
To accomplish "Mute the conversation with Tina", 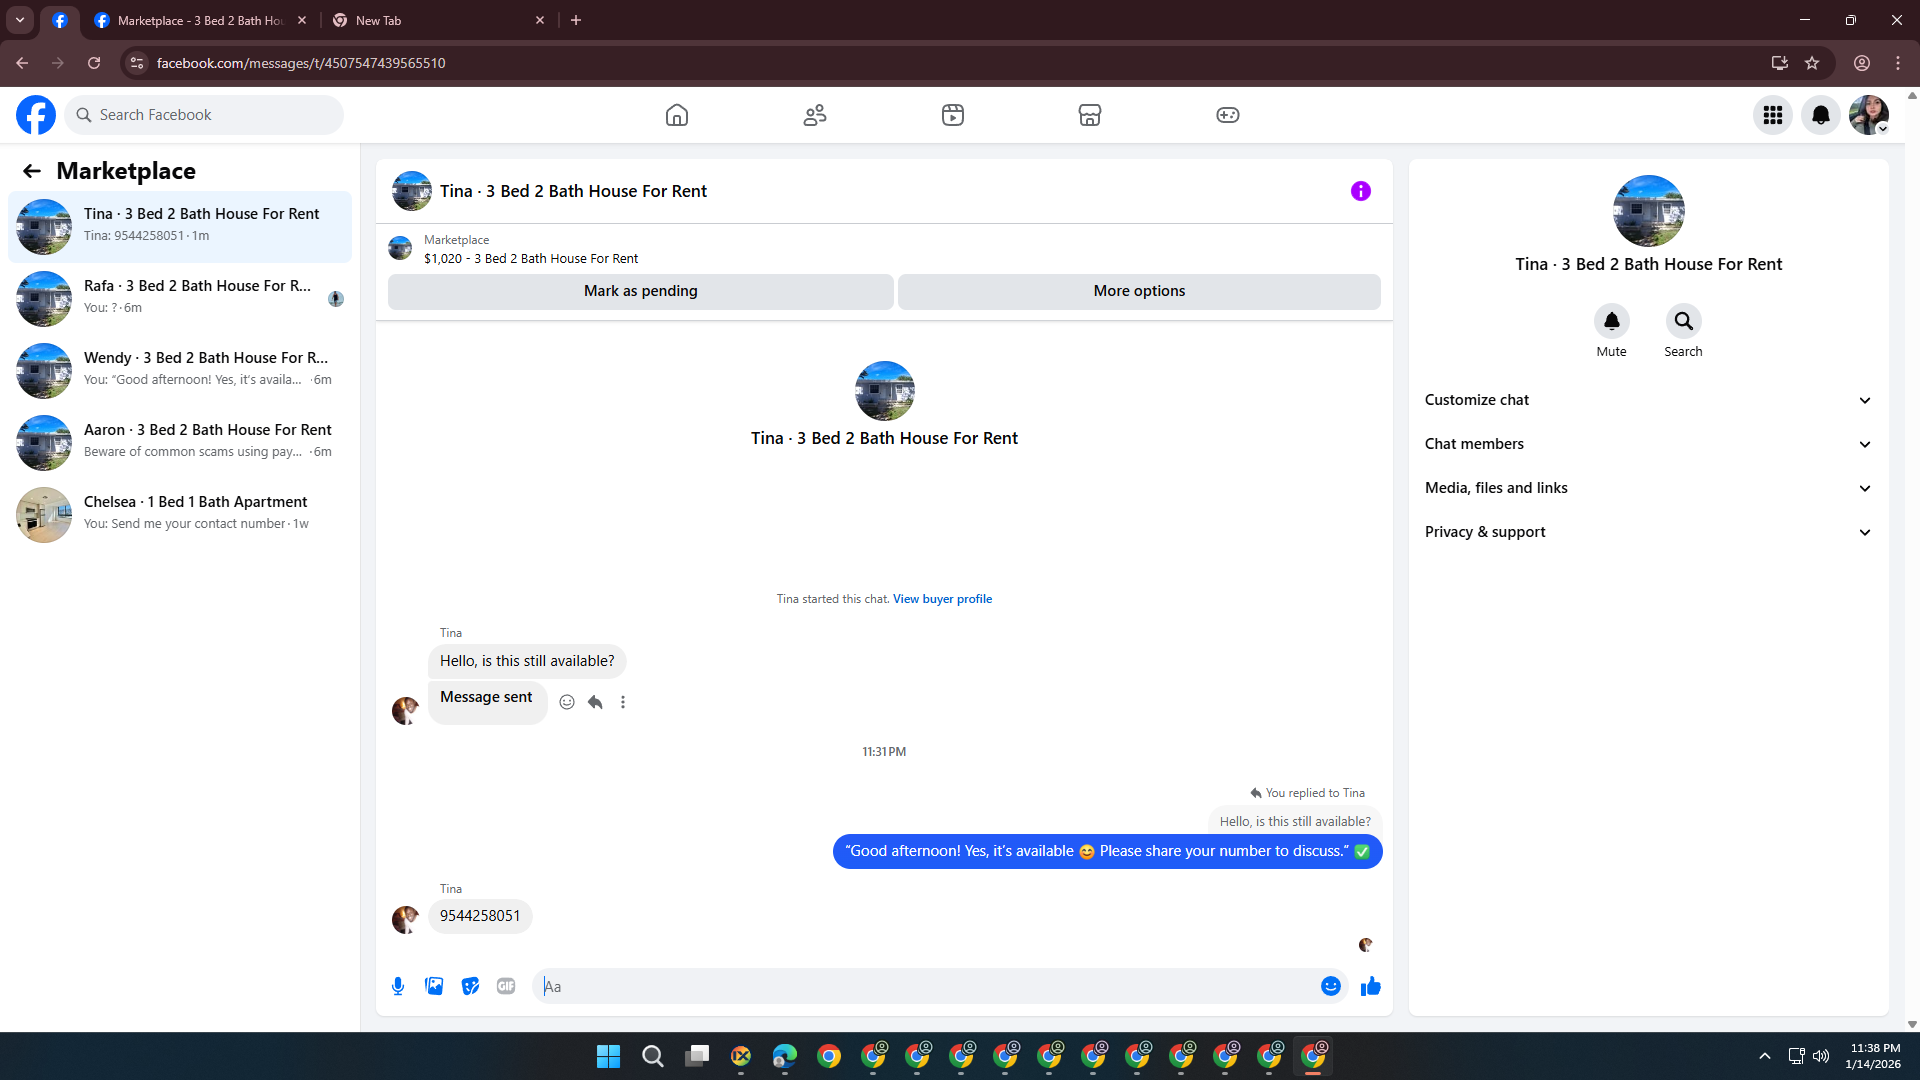I will pos(1611,321).
